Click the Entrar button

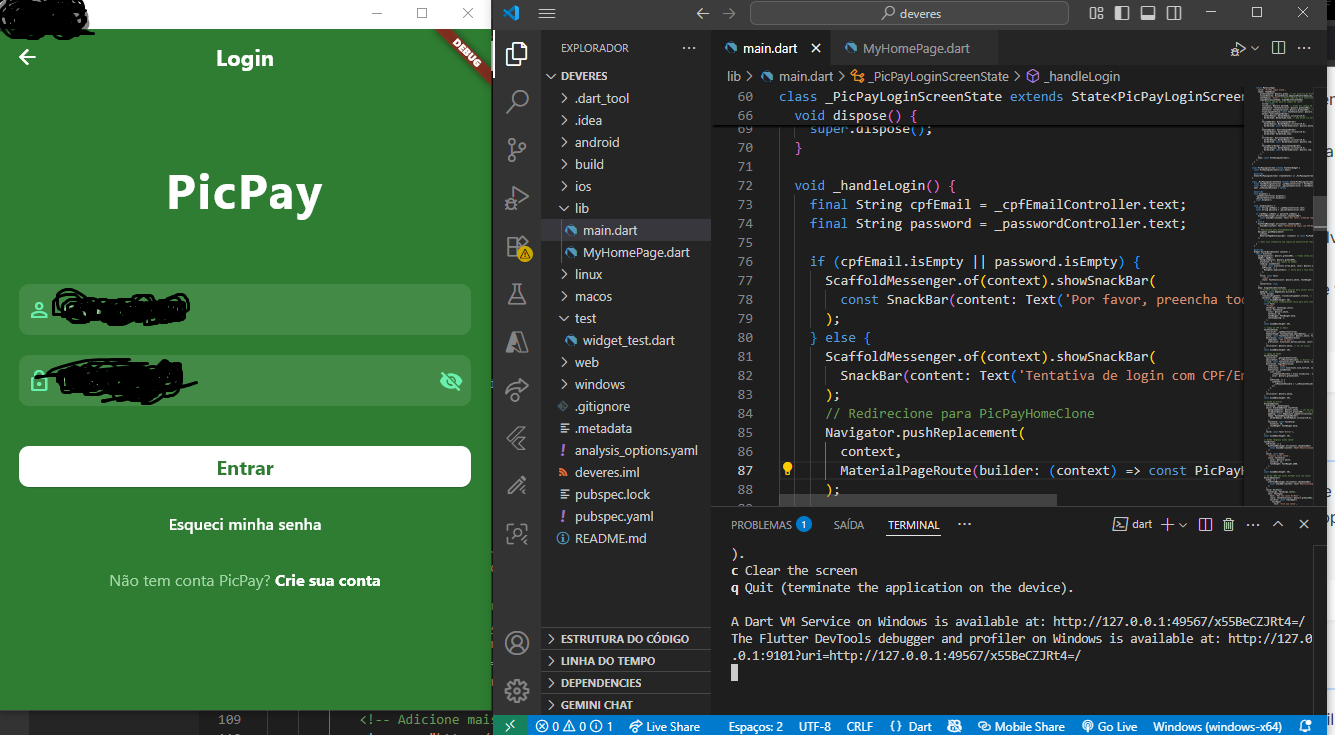[245, 467]
